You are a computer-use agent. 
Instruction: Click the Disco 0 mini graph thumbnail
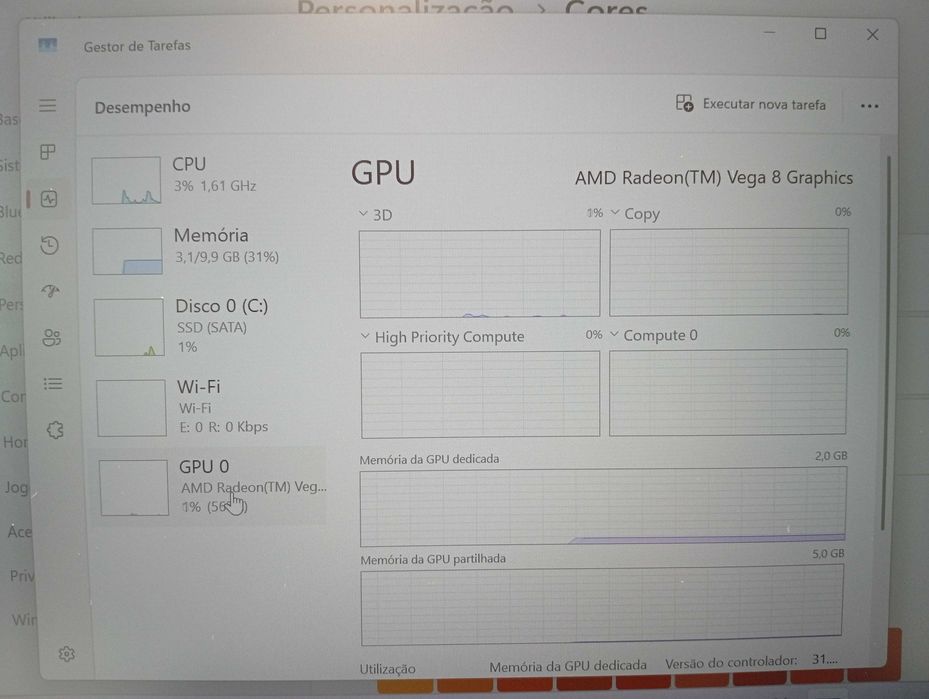pyautogui.click(x=129, y=327)
